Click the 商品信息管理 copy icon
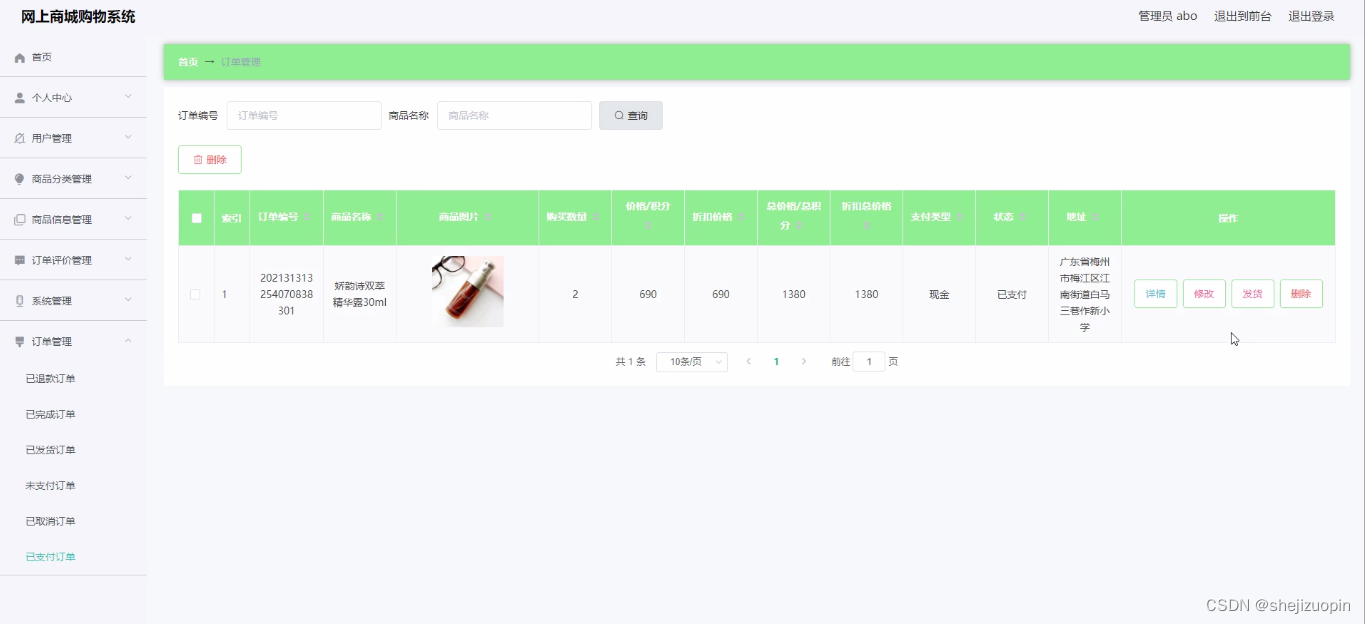This screenshot has width=1365, height=624. coord(20,220)
